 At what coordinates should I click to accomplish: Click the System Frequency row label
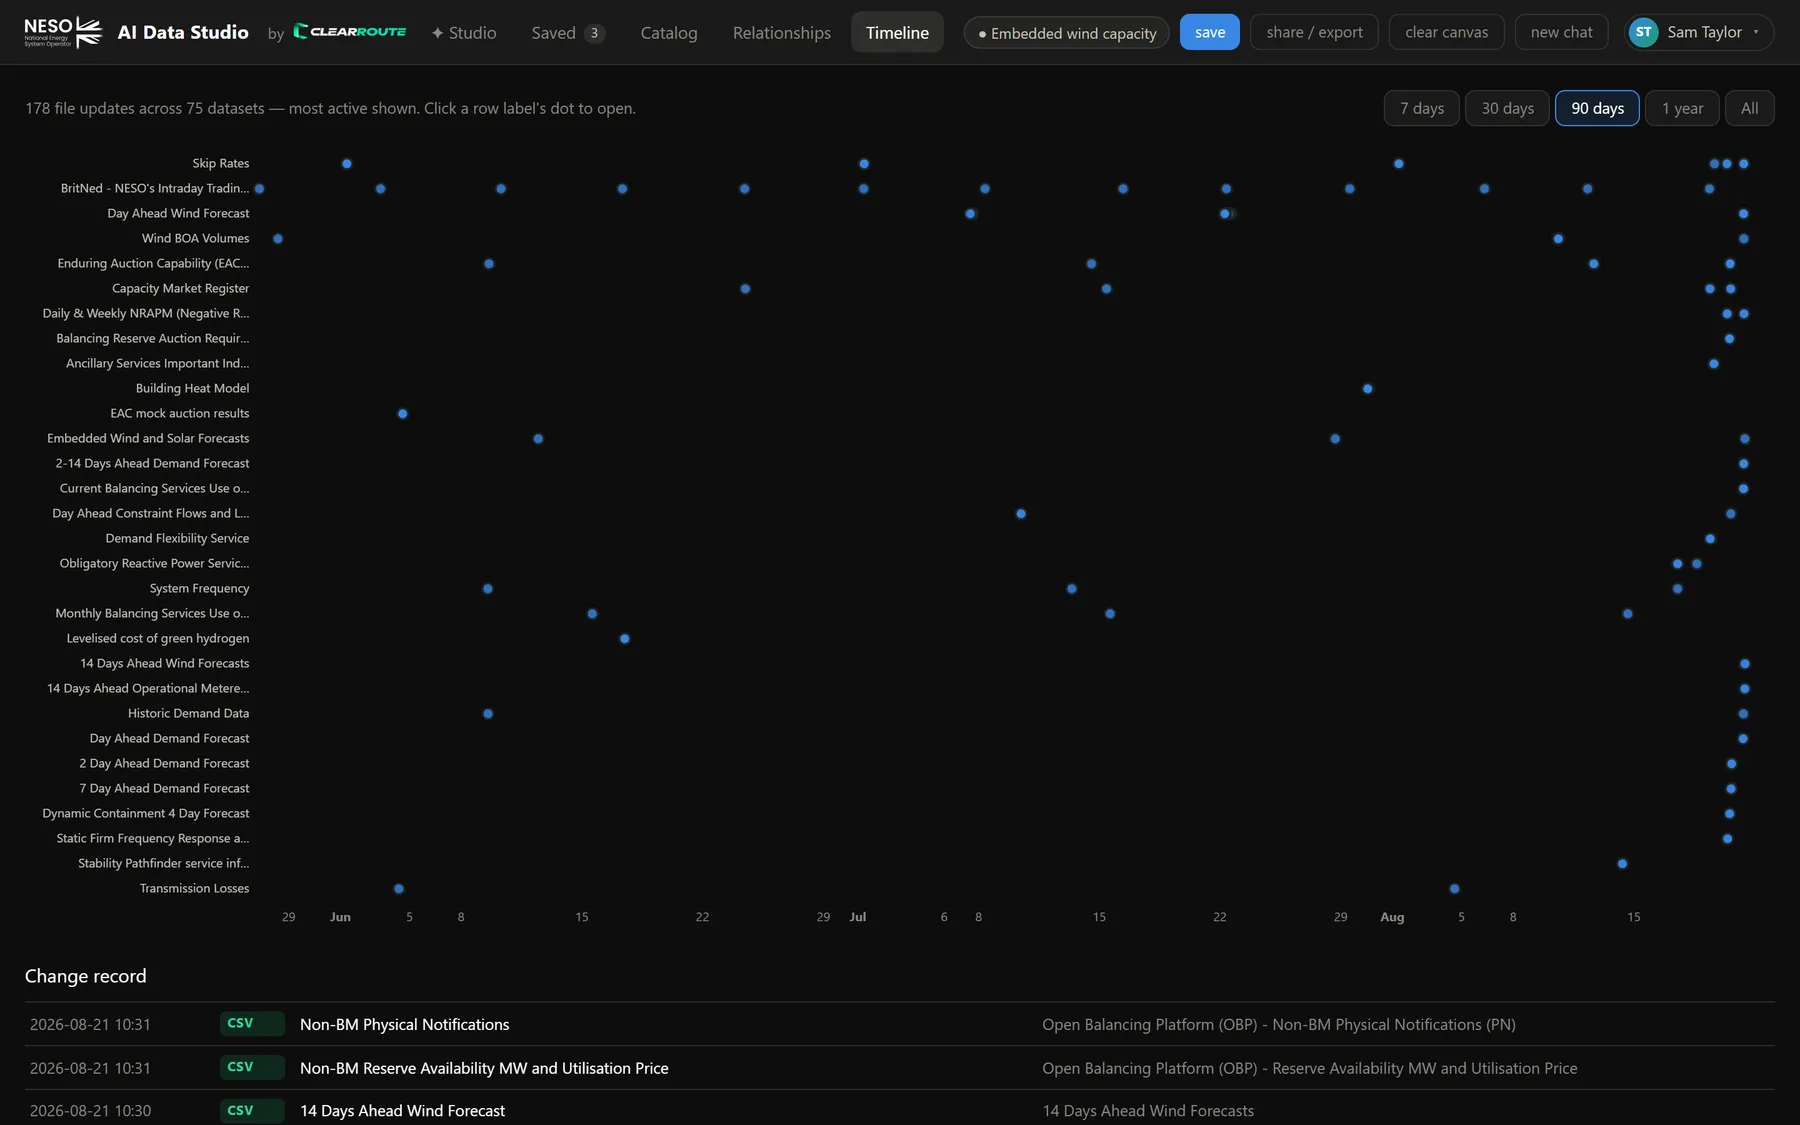pyautogui.click(x=199, y=588)
